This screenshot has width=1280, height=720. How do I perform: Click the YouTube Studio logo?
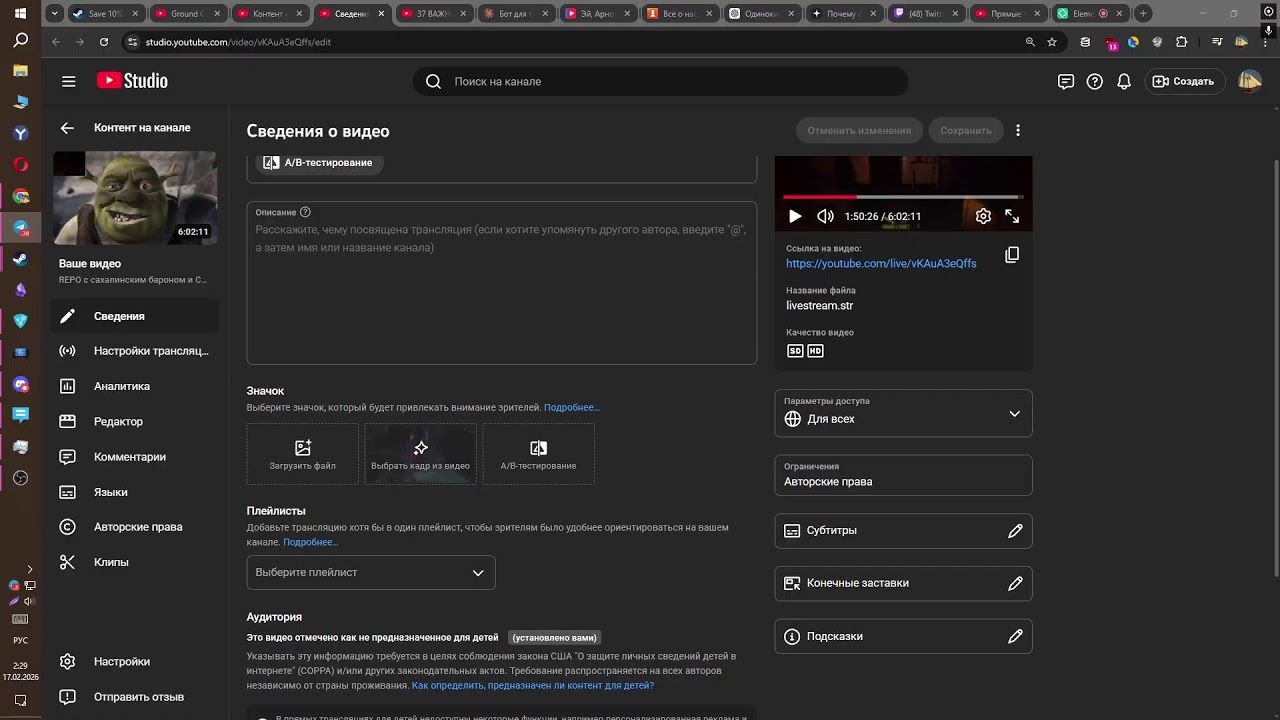point(132,81)
